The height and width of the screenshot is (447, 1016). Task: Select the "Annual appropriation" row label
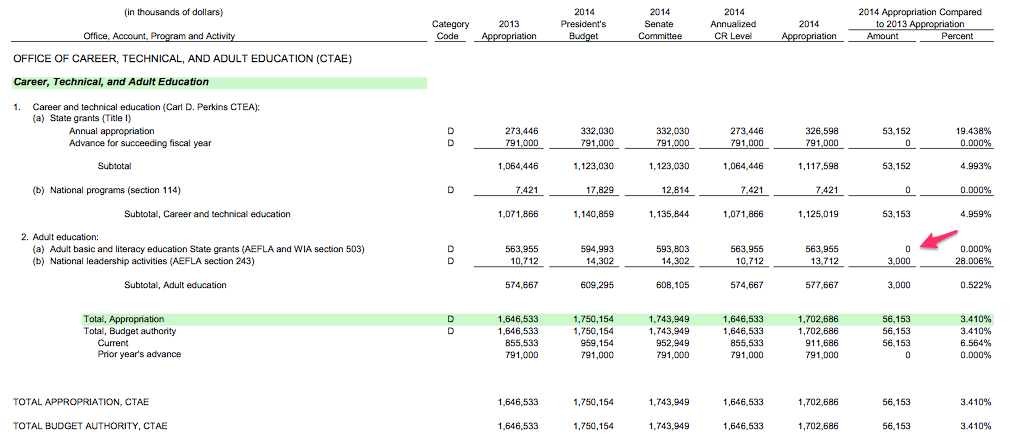tap(112, 131)
